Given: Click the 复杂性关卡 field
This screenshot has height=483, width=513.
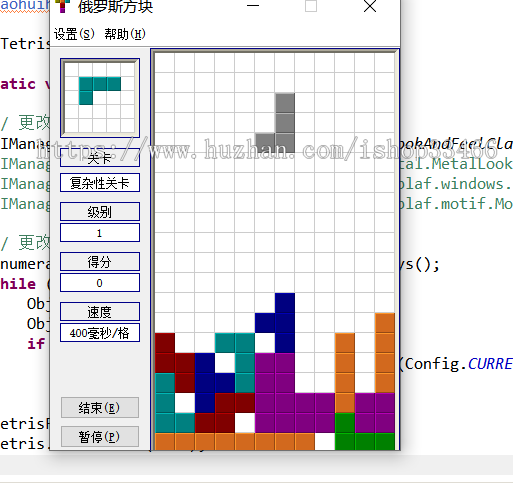Looking at the screenshot, I should point(100,183).
